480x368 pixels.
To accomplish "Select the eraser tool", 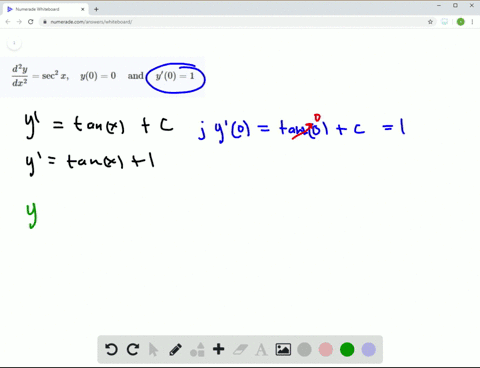I will click(x=240, y=350).
